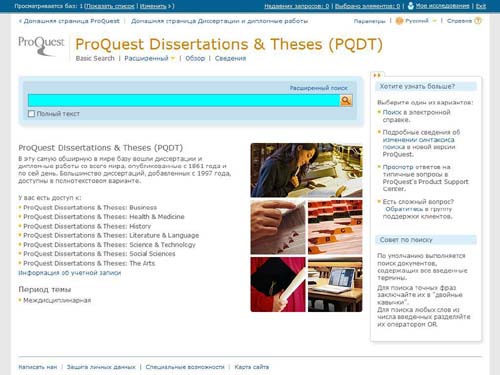
Task: Click the student reading photo thumbnail
Action: click(x=306, y=170)
